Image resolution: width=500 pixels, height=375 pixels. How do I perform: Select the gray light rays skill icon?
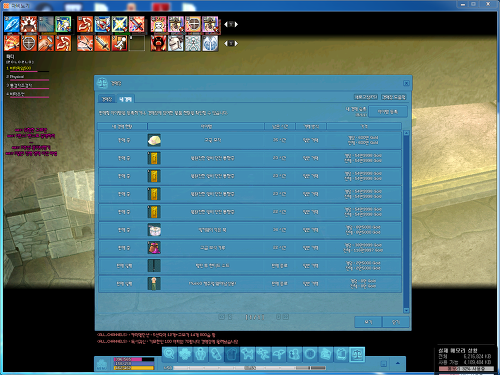[x=46, y=24]
